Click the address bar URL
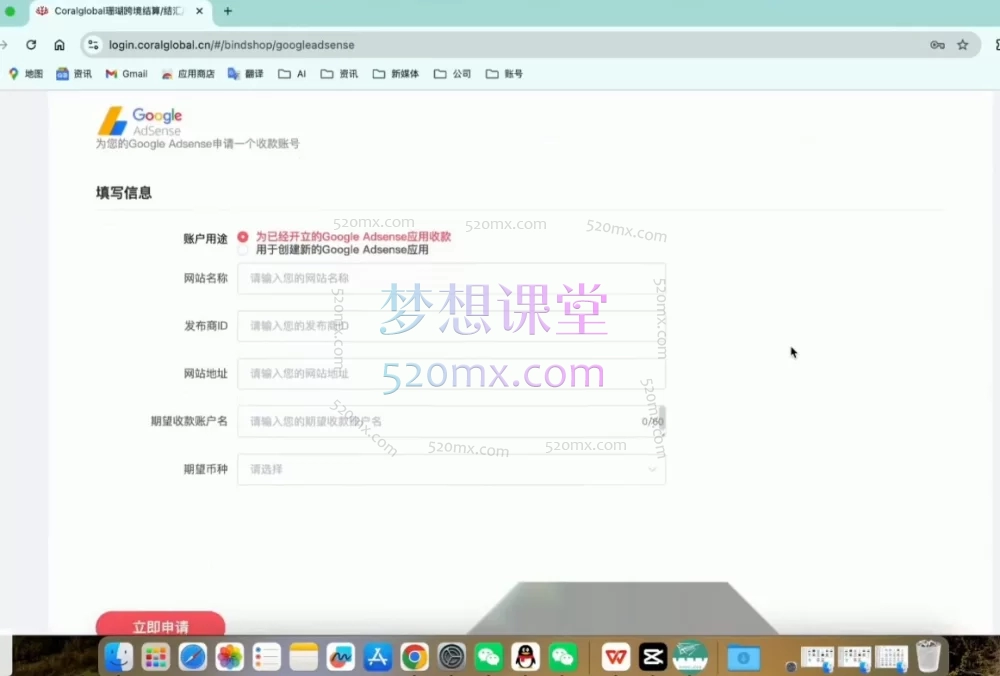 (232, 45)
